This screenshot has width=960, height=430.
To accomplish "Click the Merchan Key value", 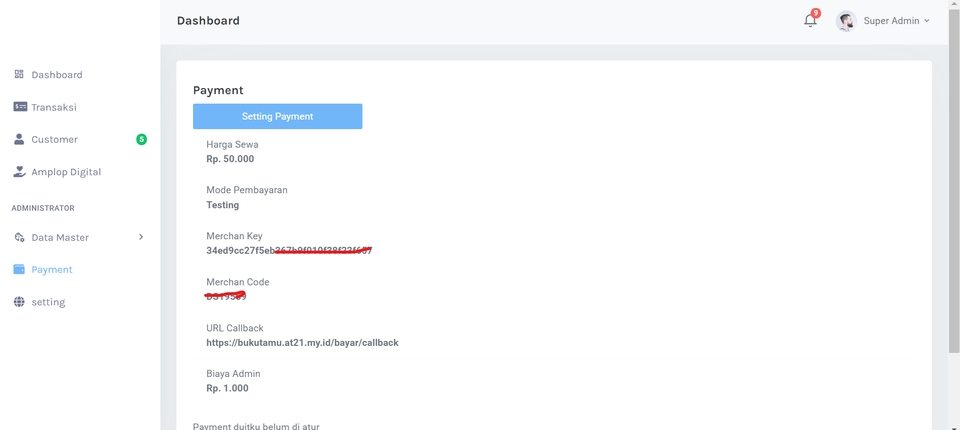I will pyautogui.click(x=289, y=251).
